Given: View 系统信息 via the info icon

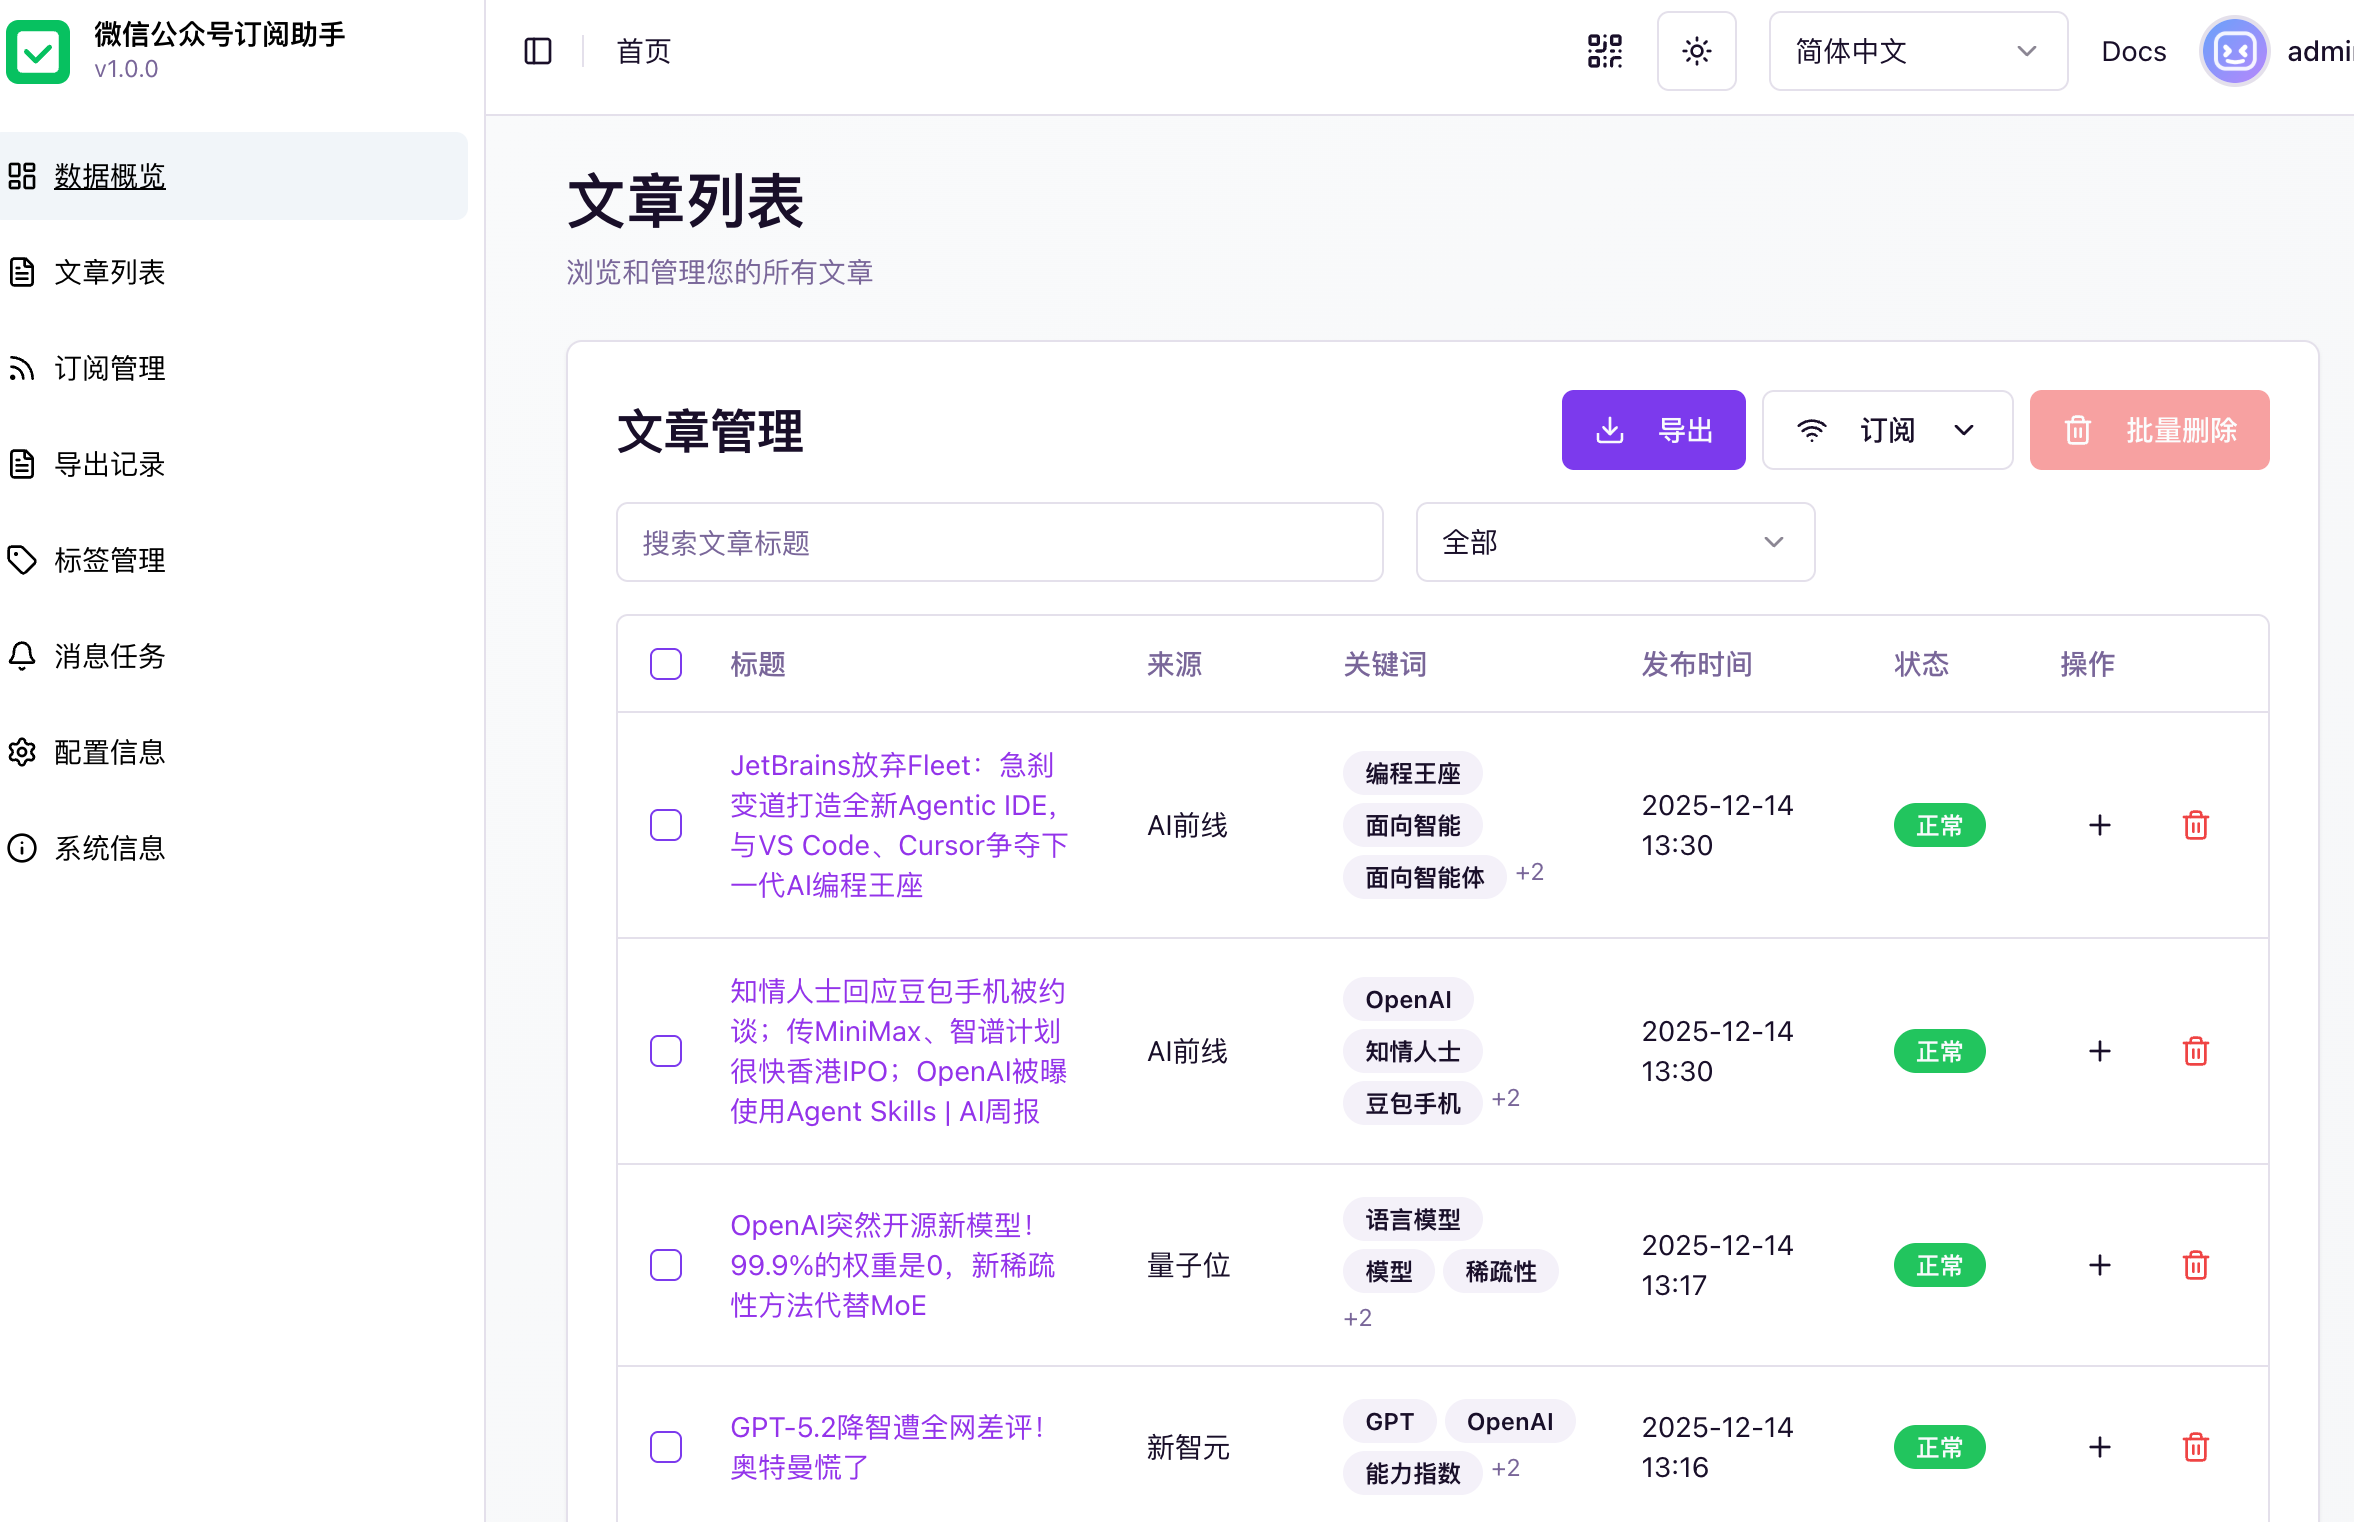Looking at the screenshot, I should coord(23,848).
